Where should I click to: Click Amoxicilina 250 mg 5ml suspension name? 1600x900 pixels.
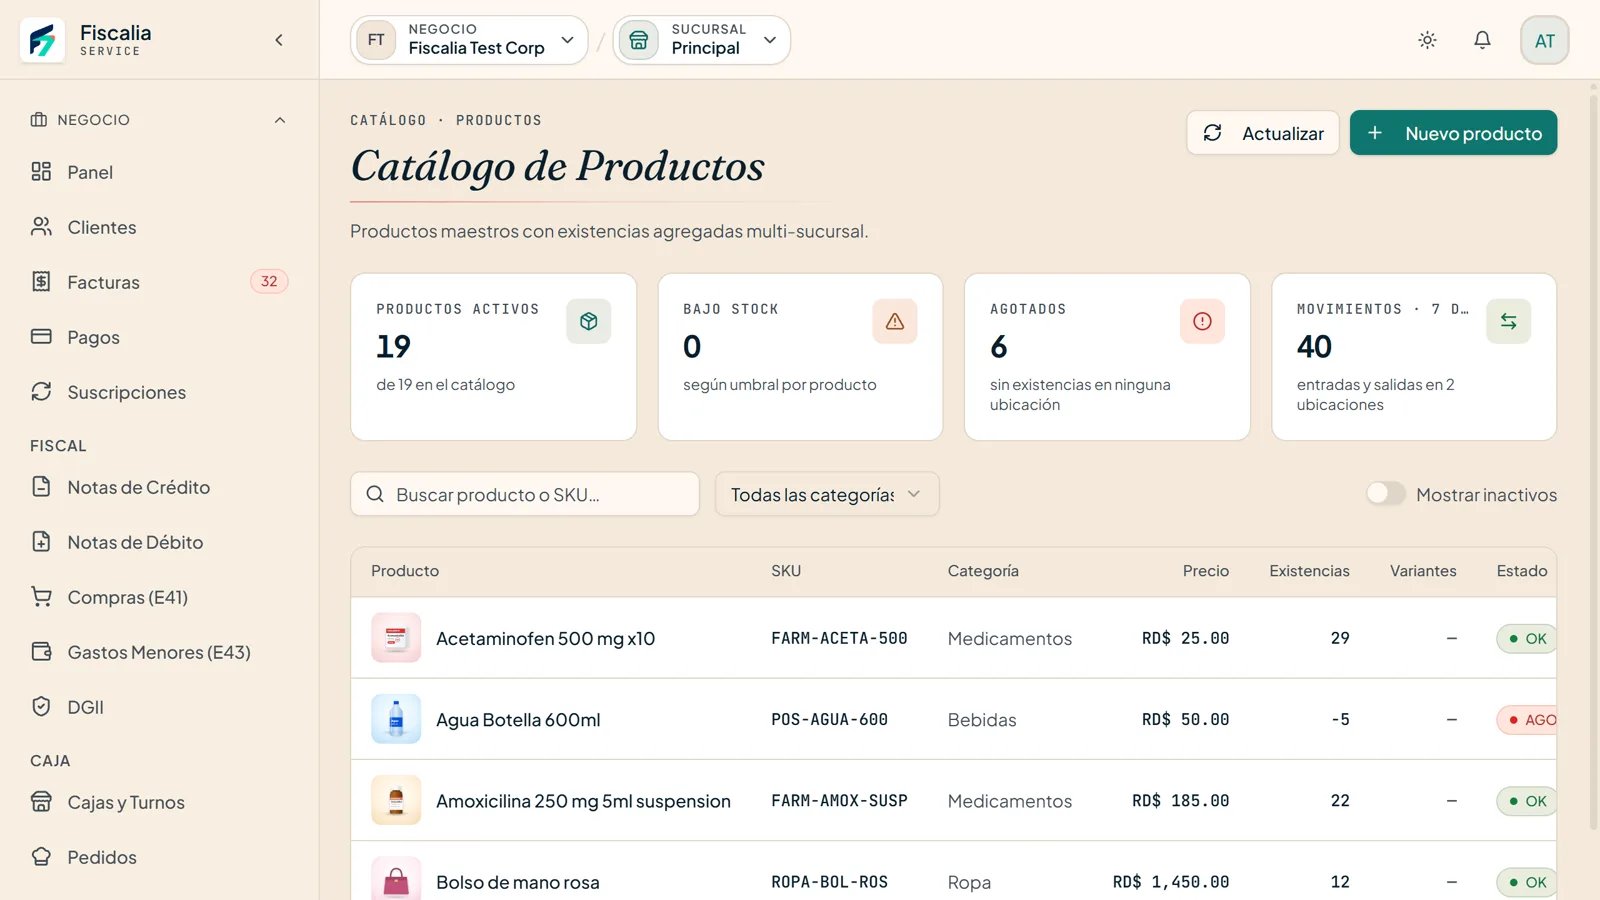583,801
